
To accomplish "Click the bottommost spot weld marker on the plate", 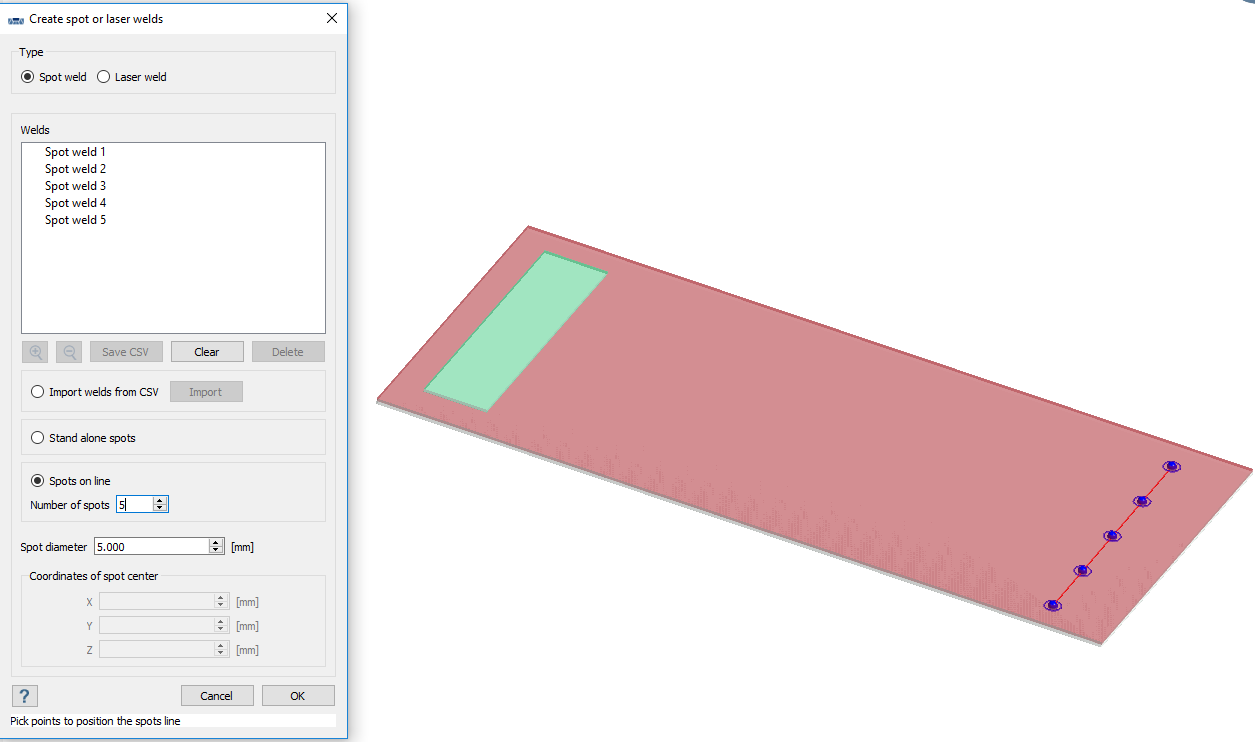I will click(1052, 605).
